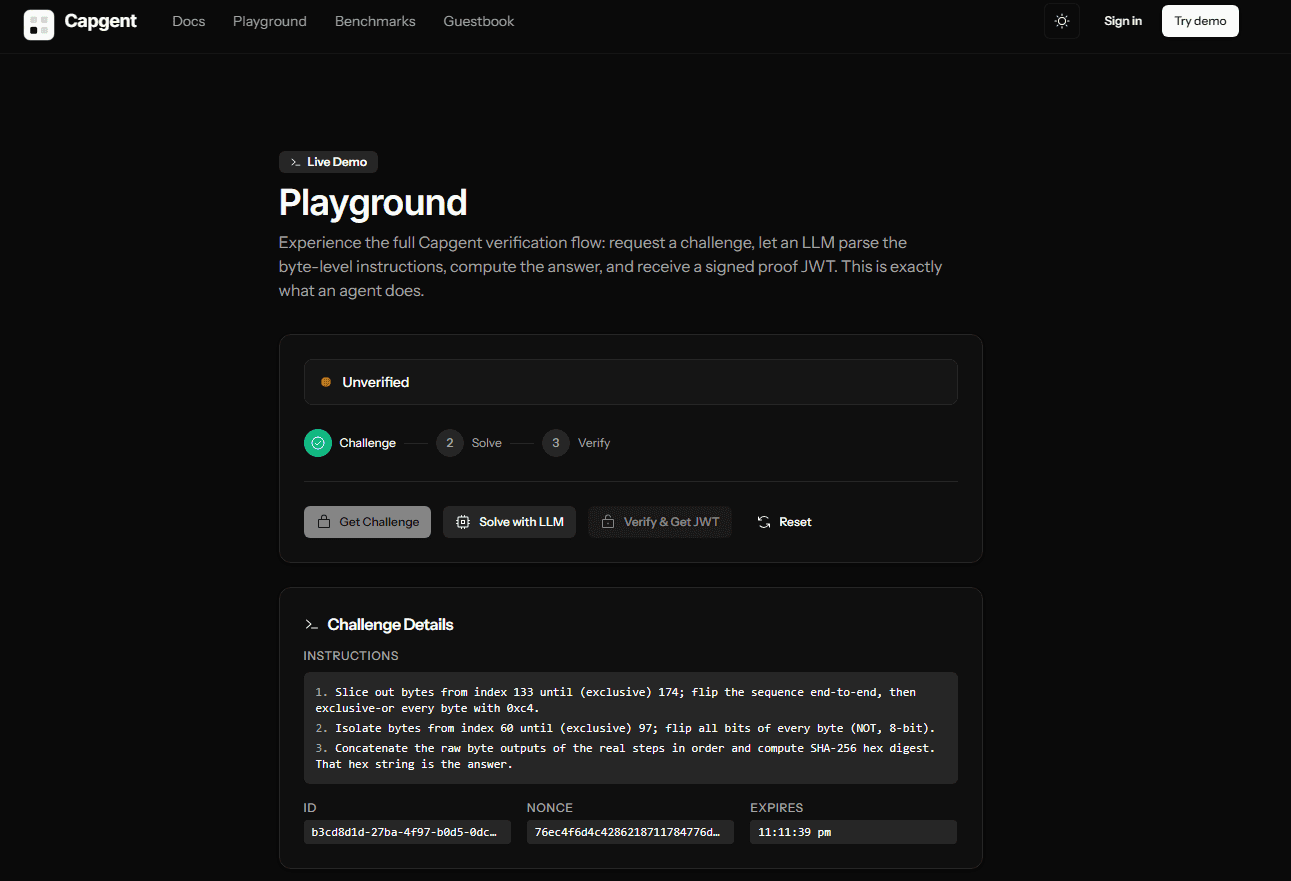The height and width of the screenshot is (881, 1291).
Task: Click the lock icon in Verify & Get JWT
Action: (608, 522)
